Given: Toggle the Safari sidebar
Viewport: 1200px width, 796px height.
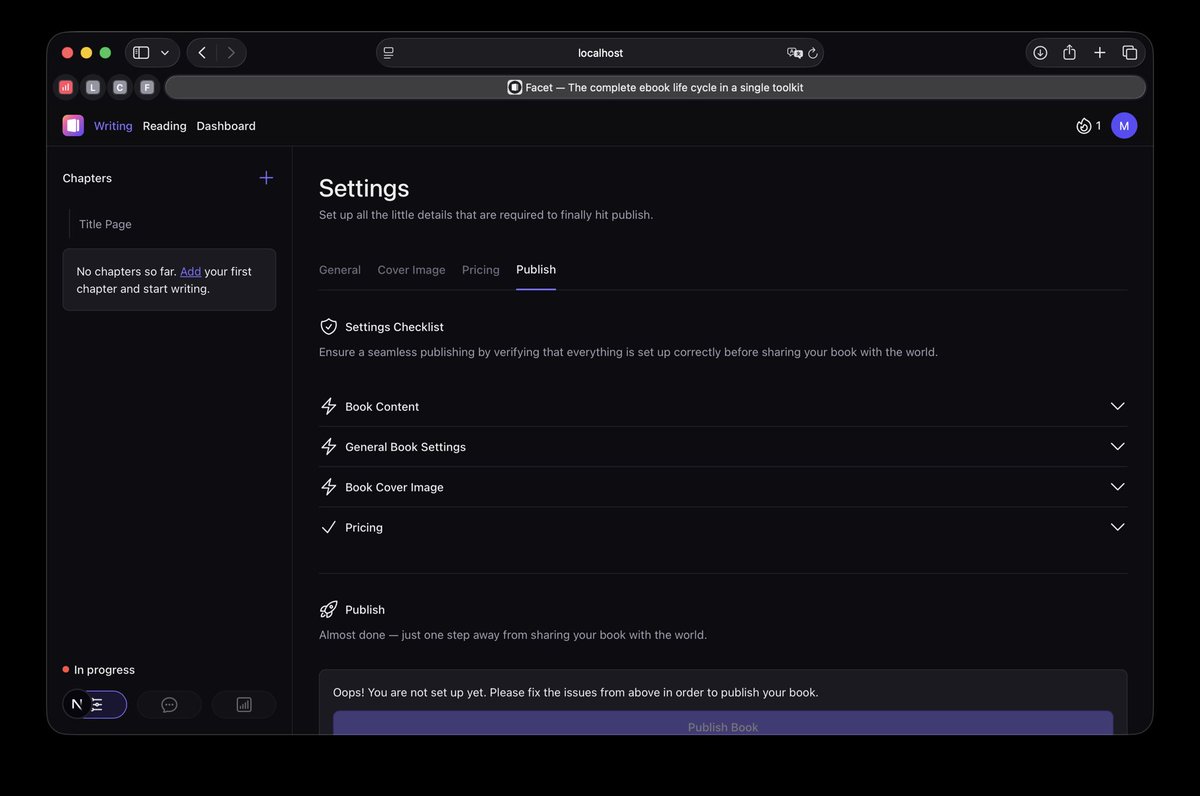Looking at the screenshot, I should click(x=141, y=53).
